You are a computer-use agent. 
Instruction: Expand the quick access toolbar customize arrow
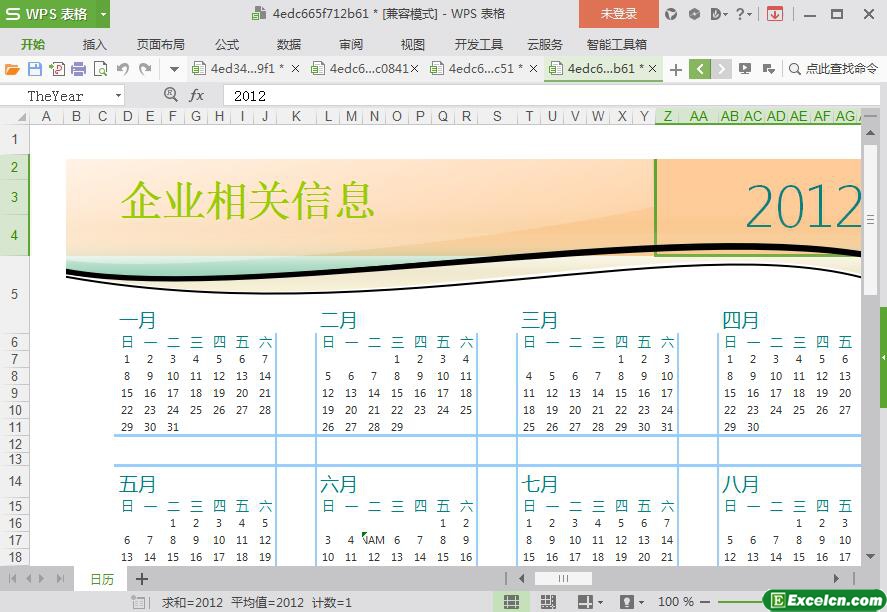click(x=174, y=69)
